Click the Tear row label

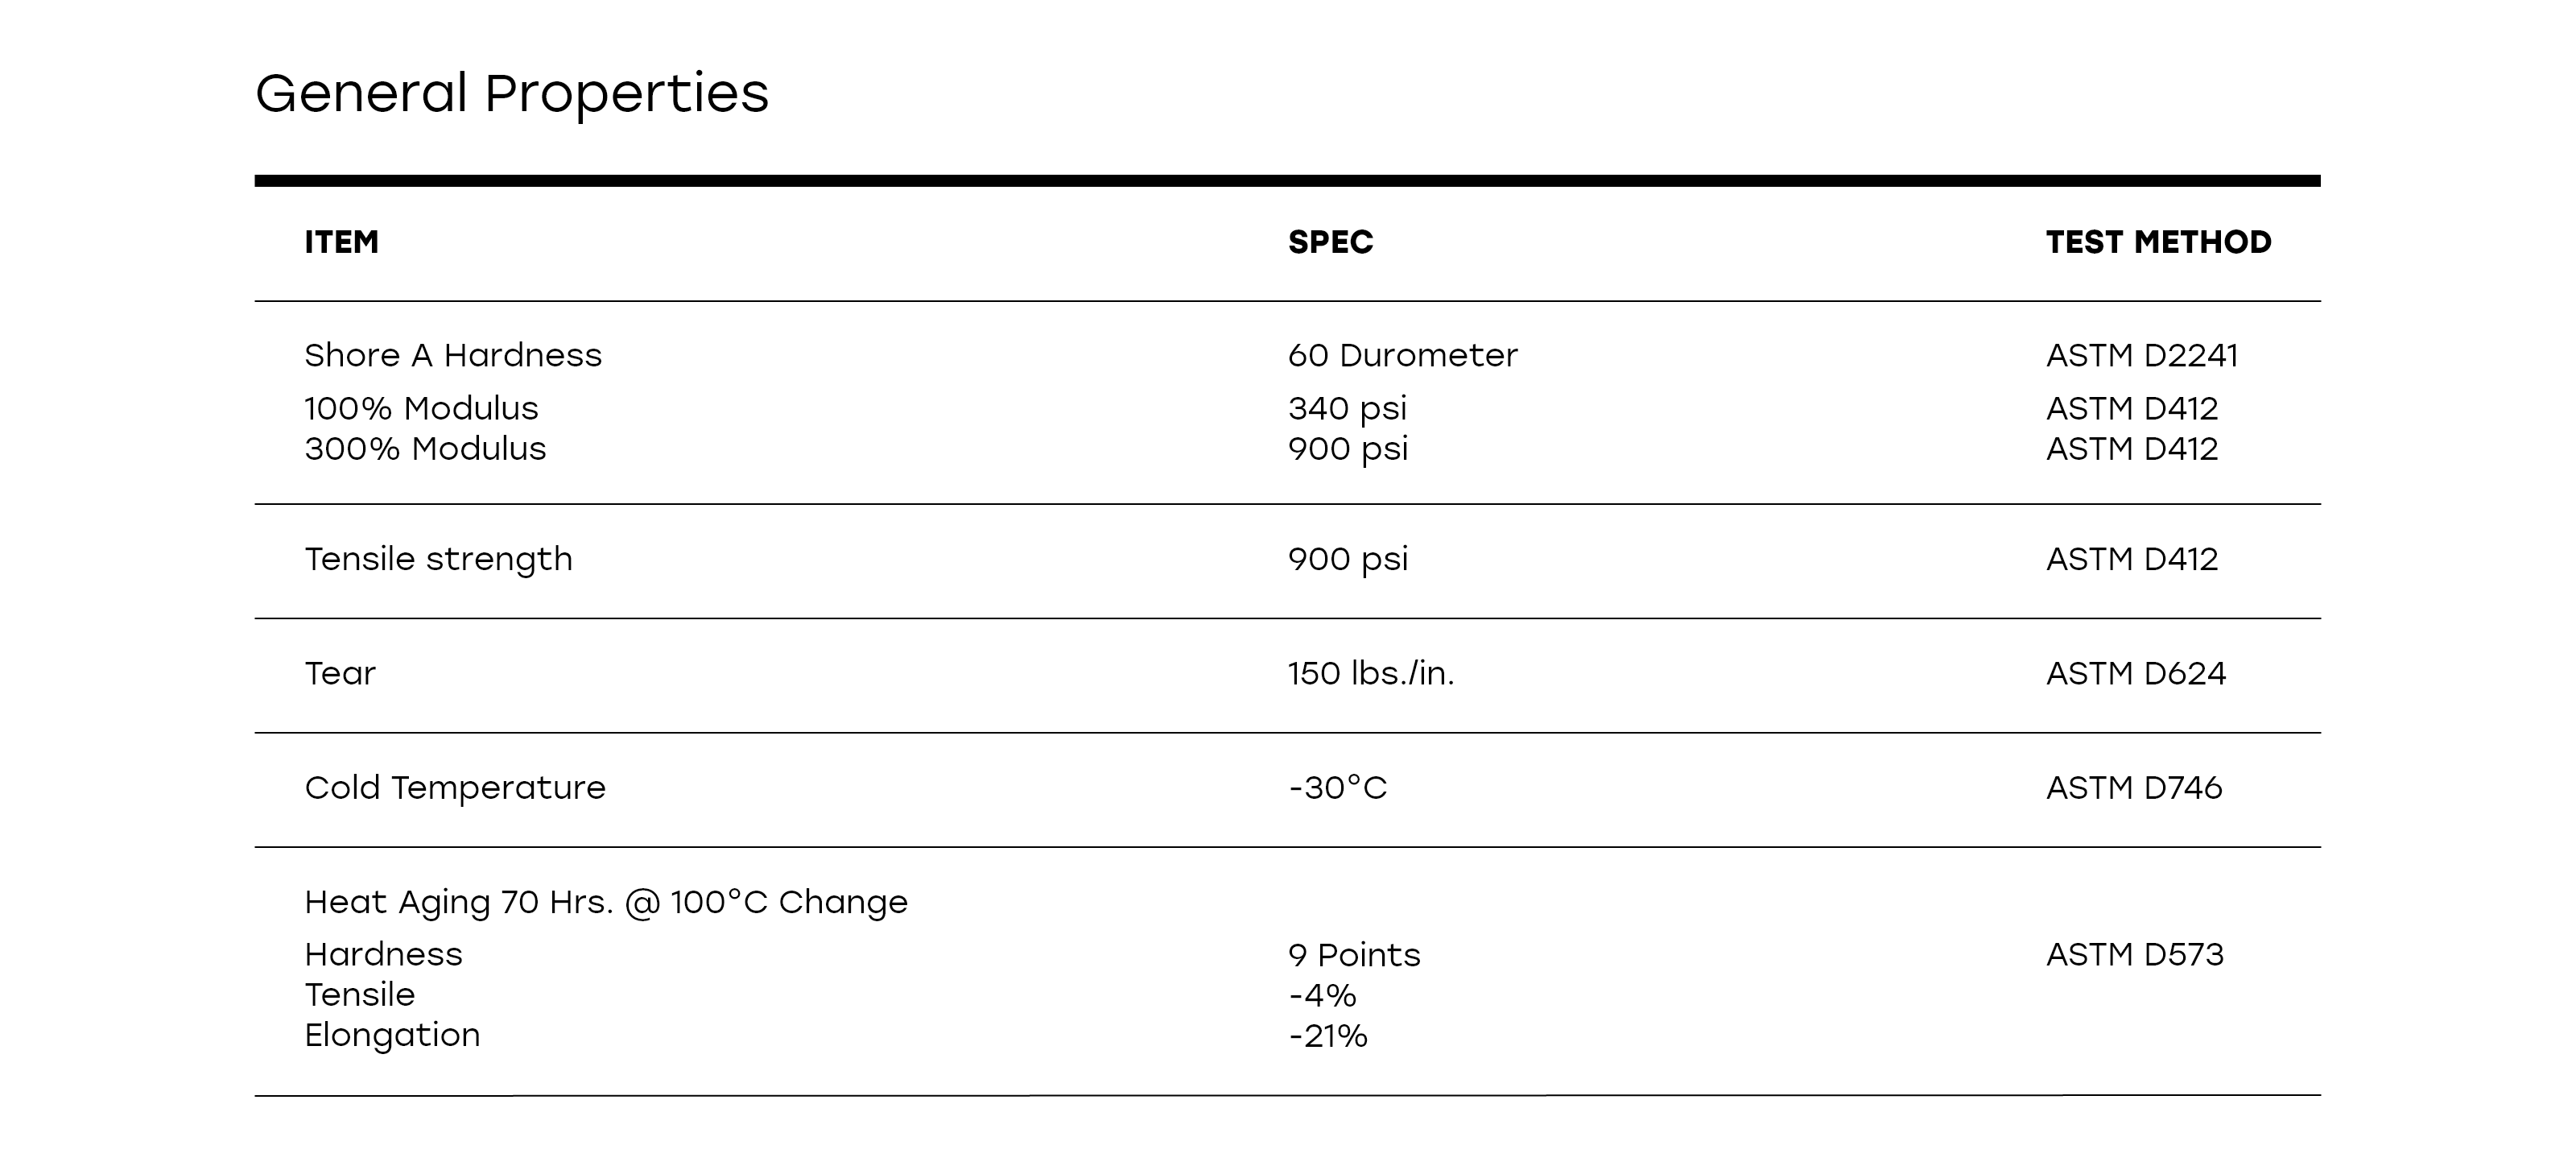[340, 673]
